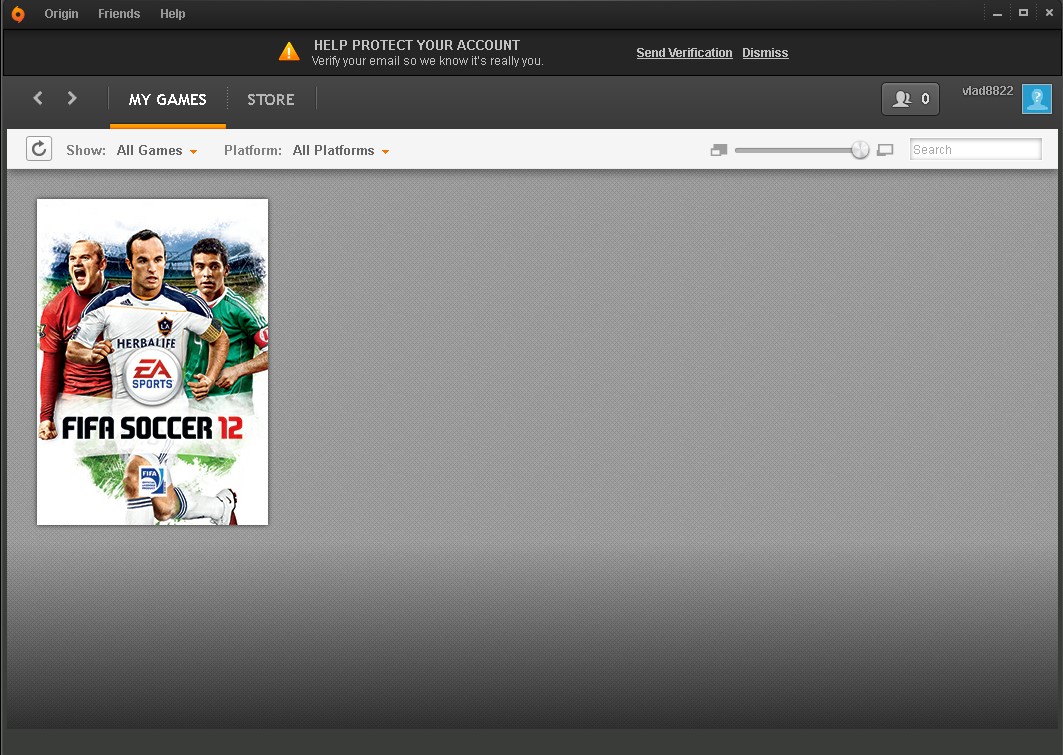
Task: Open friends list button showing 0
Action: coord(910,99)
